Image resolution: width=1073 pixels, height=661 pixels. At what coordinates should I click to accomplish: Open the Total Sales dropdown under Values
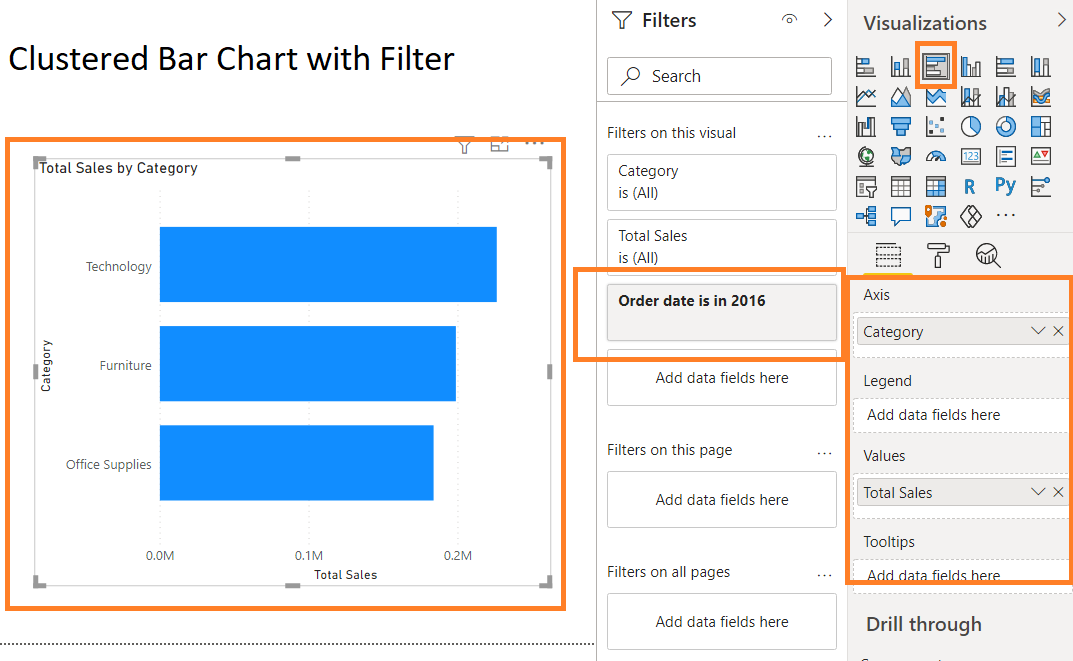1040,492
